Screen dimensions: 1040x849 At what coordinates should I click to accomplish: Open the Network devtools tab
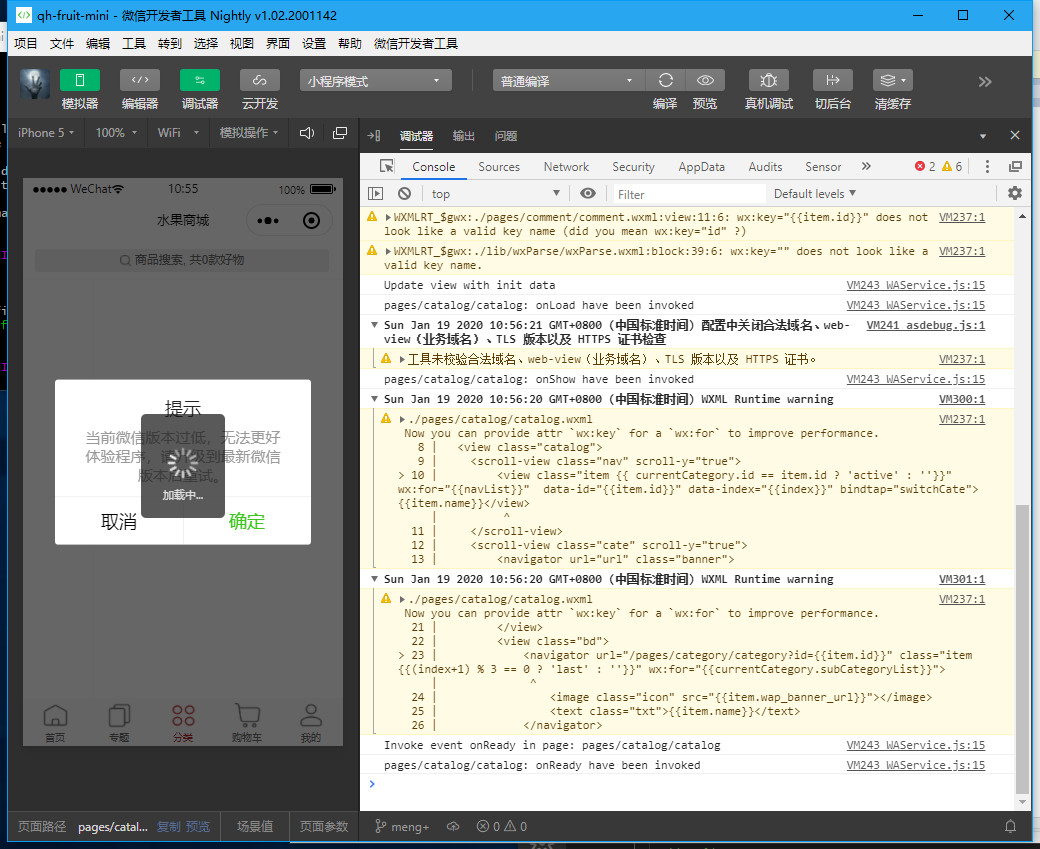[x=566, y=167]
